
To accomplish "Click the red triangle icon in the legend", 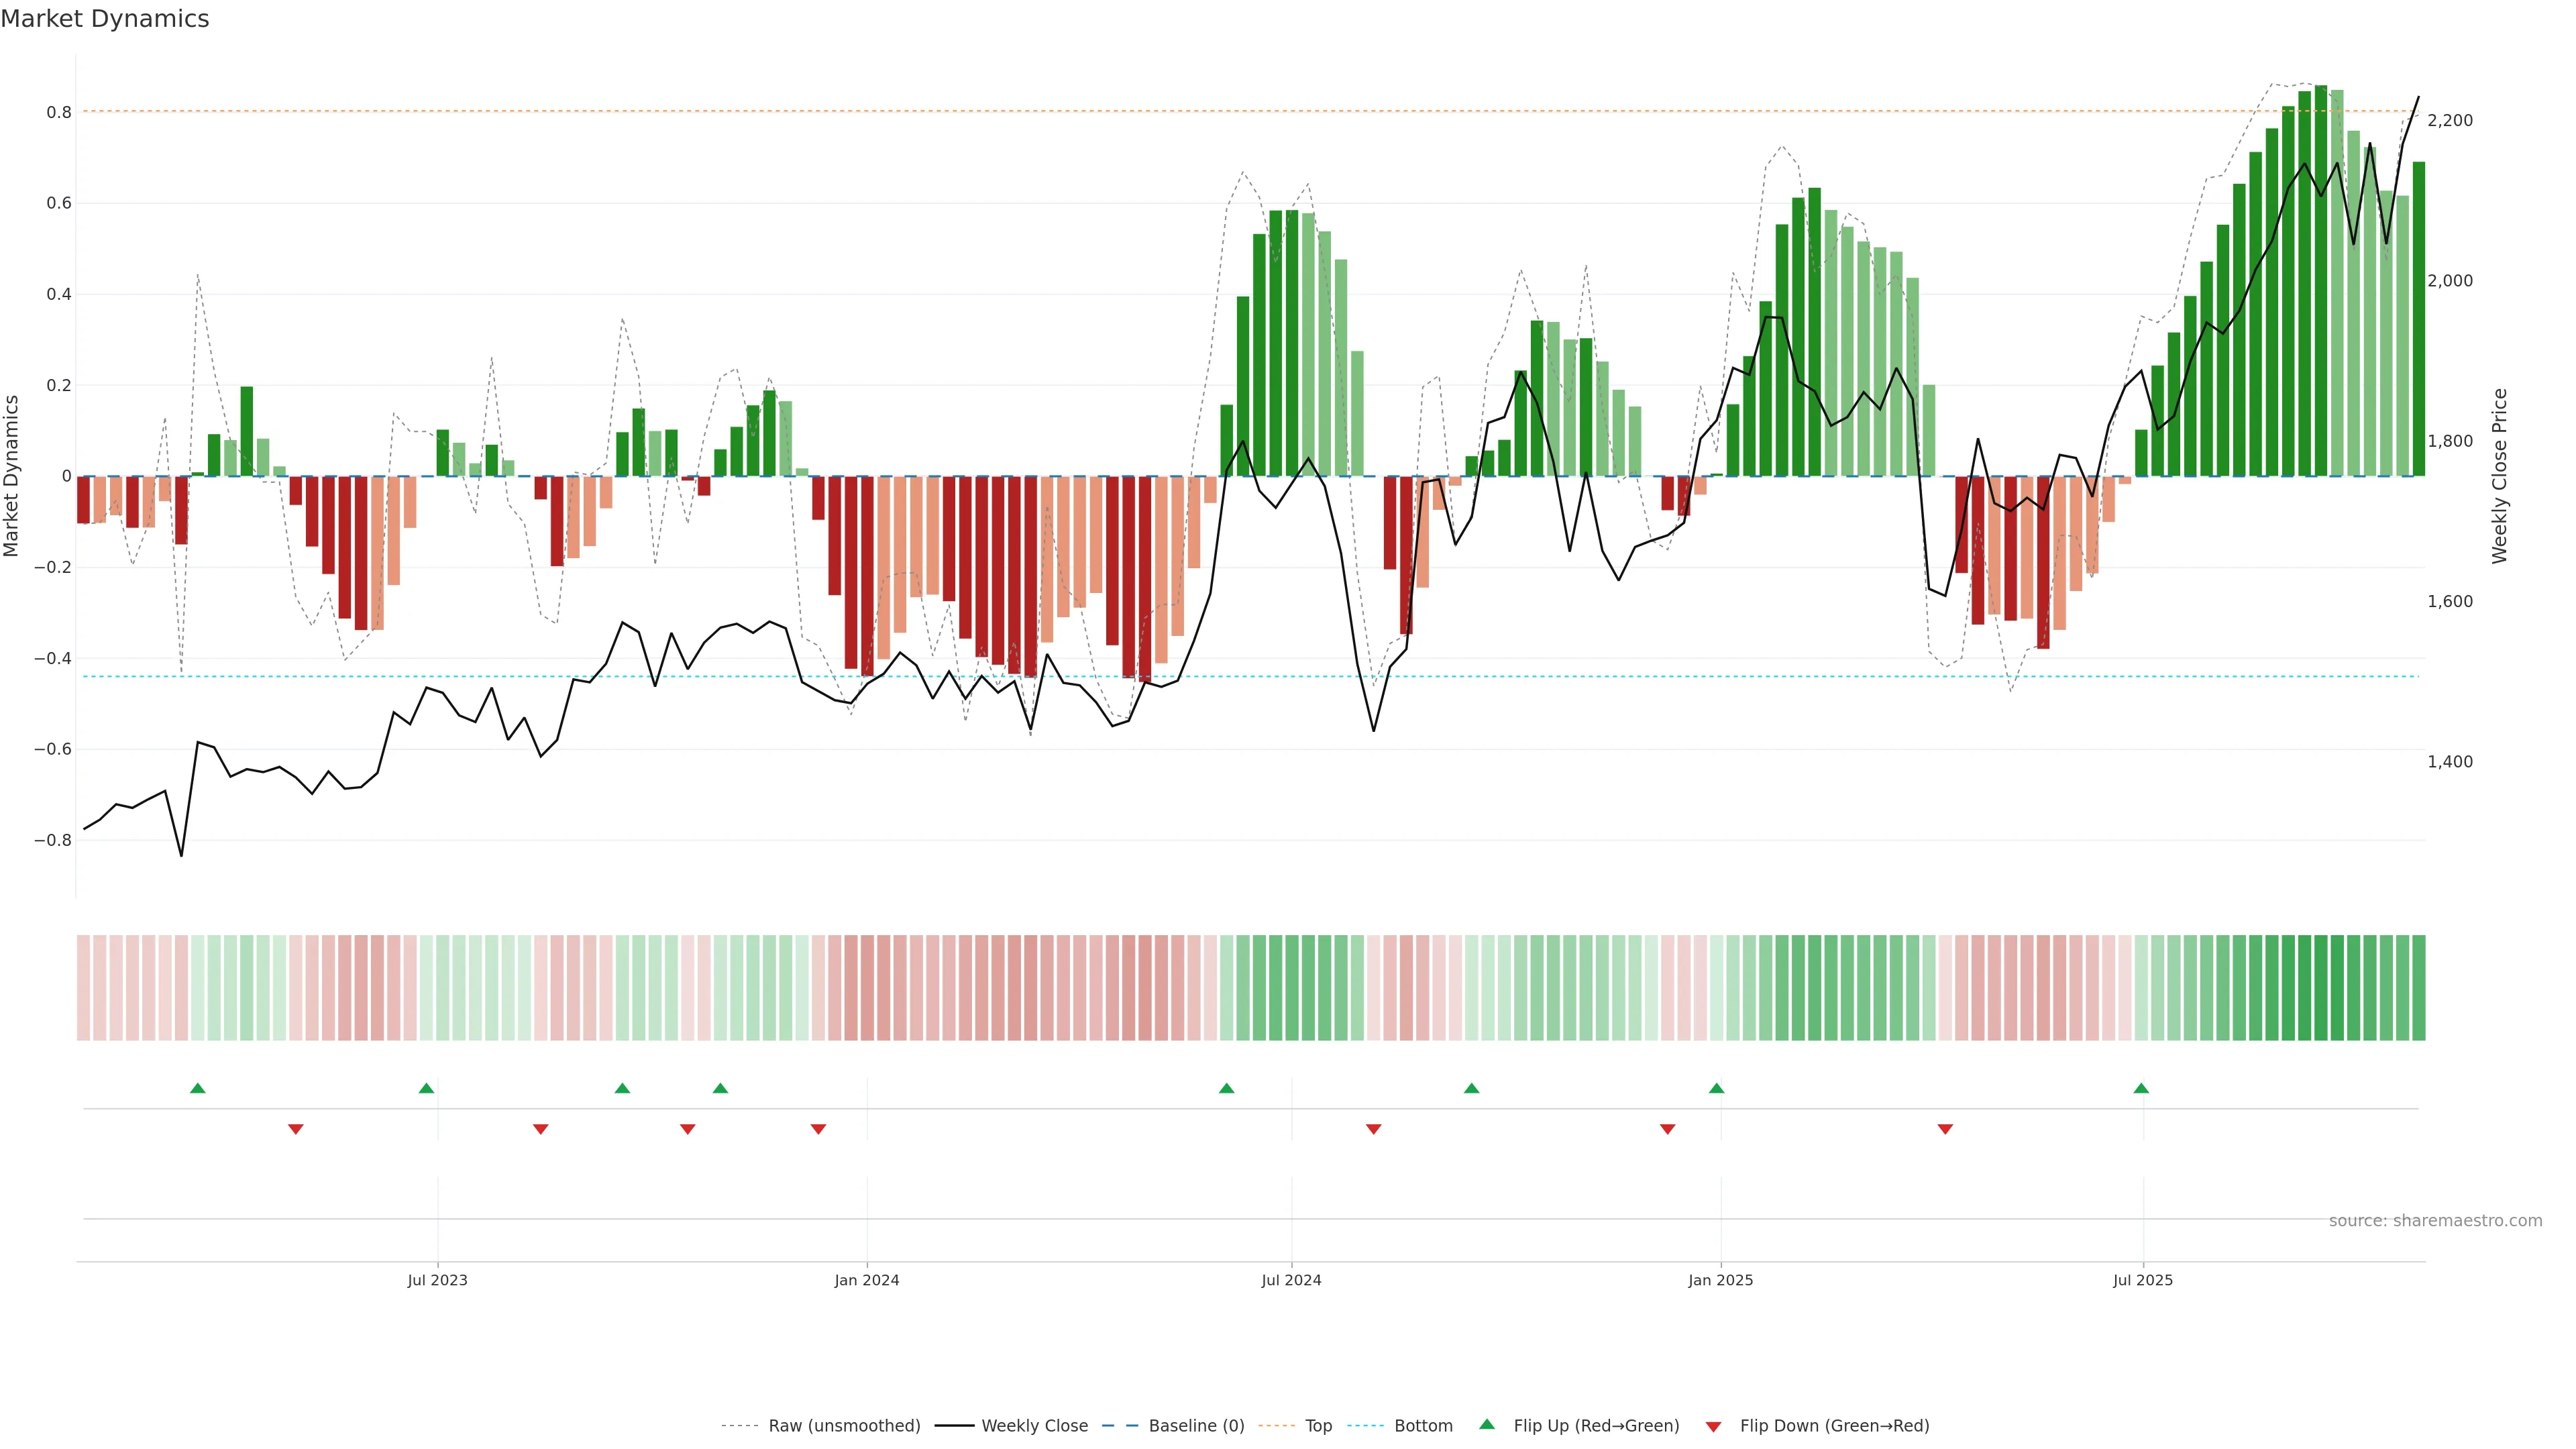I will coord(1713,1426).
